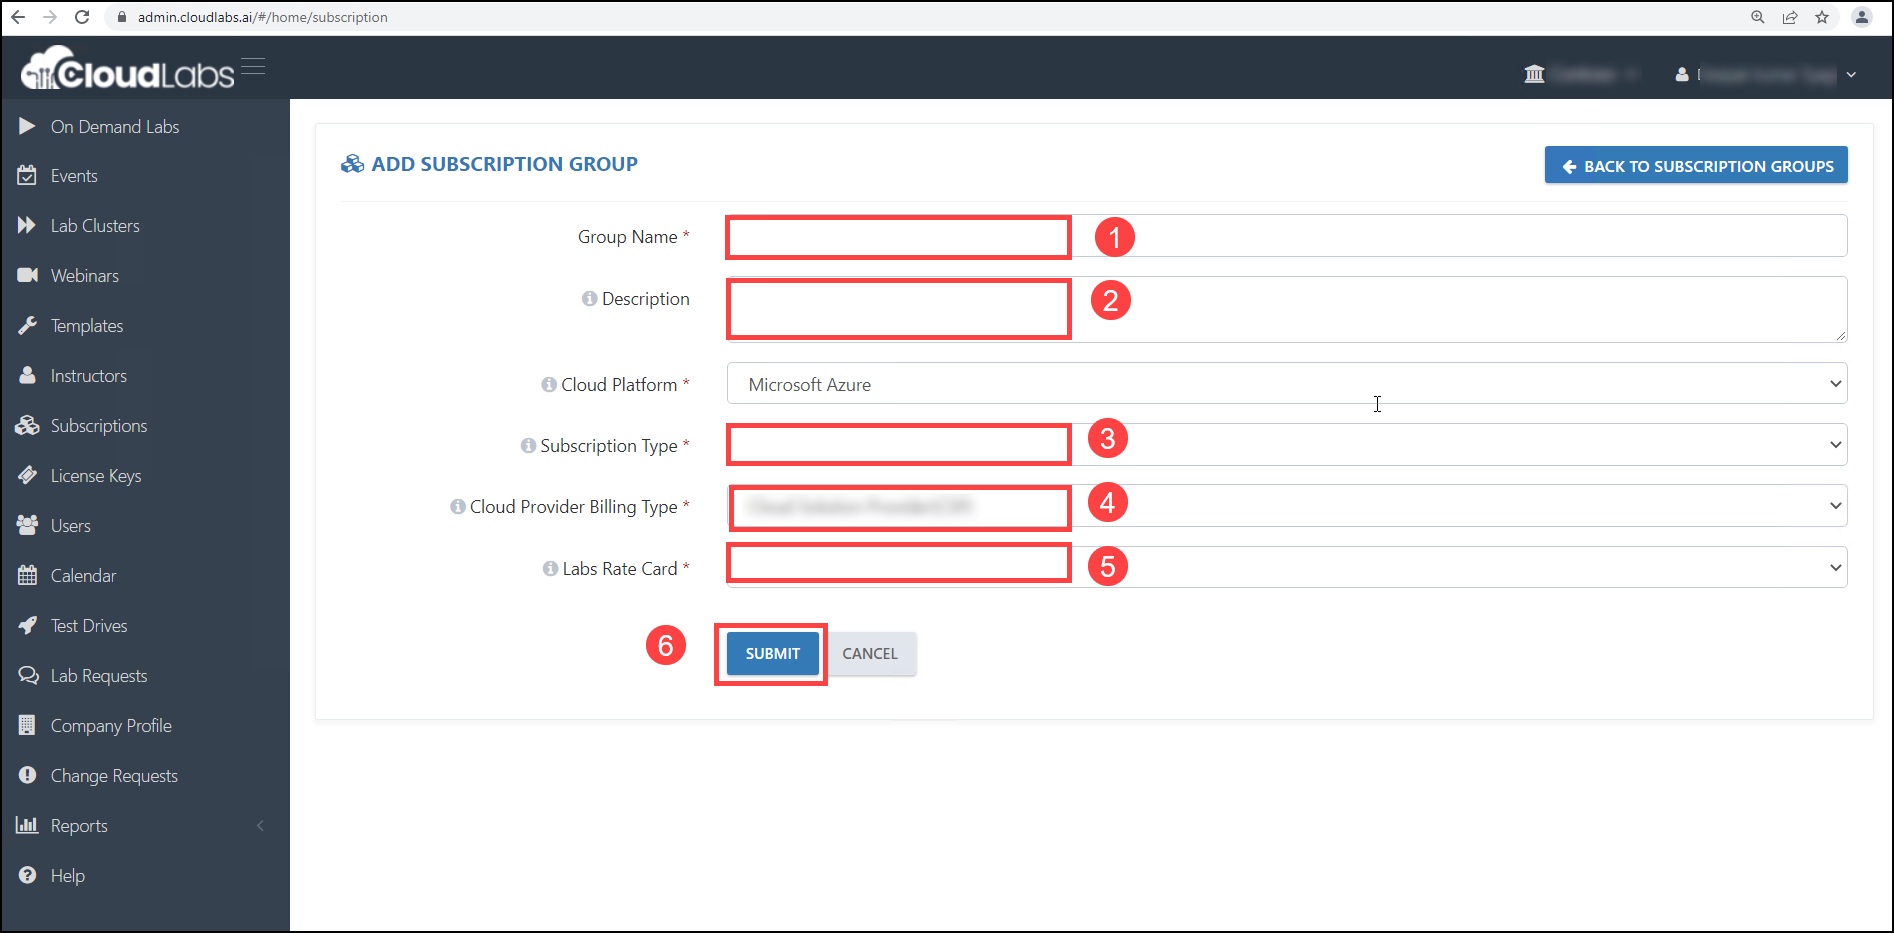The image size is (1894, 933).
Task: Click the Cloud Platform info icon
Action: click(549, 385)
